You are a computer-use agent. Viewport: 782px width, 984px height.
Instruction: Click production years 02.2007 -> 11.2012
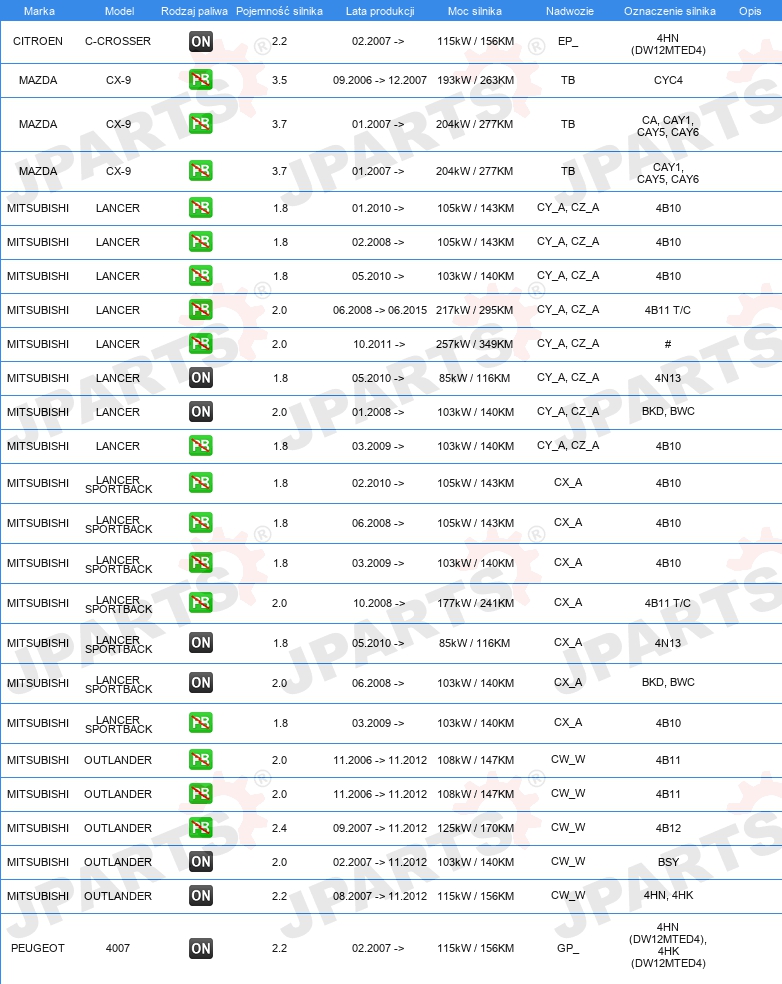[380, 862]
